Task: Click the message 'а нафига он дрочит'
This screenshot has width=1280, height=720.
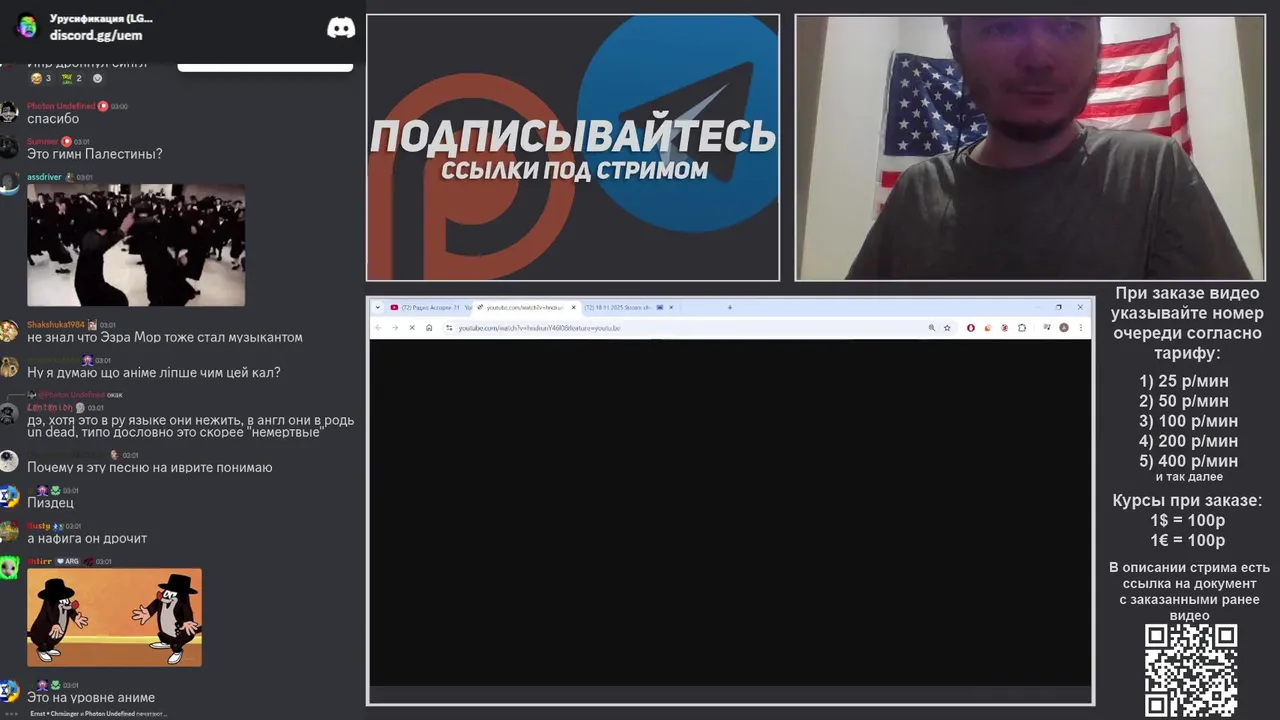Action: coord(87,538)
